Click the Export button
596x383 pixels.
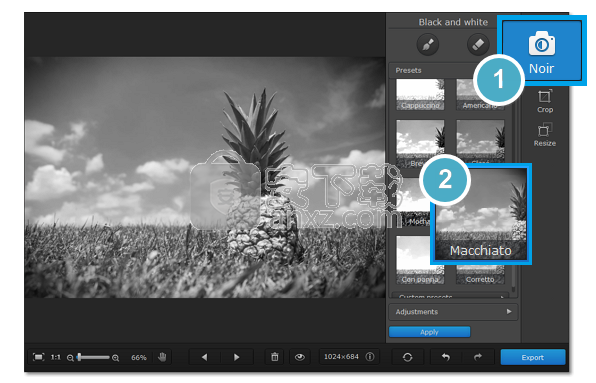point(533,357)
